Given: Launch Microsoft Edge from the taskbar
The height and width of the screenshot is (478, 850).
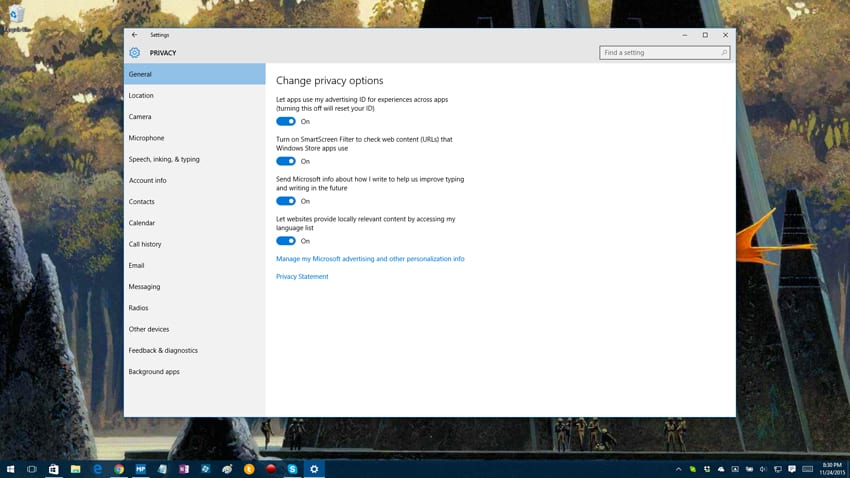Looking at the screenshot, I should (97, 469).
